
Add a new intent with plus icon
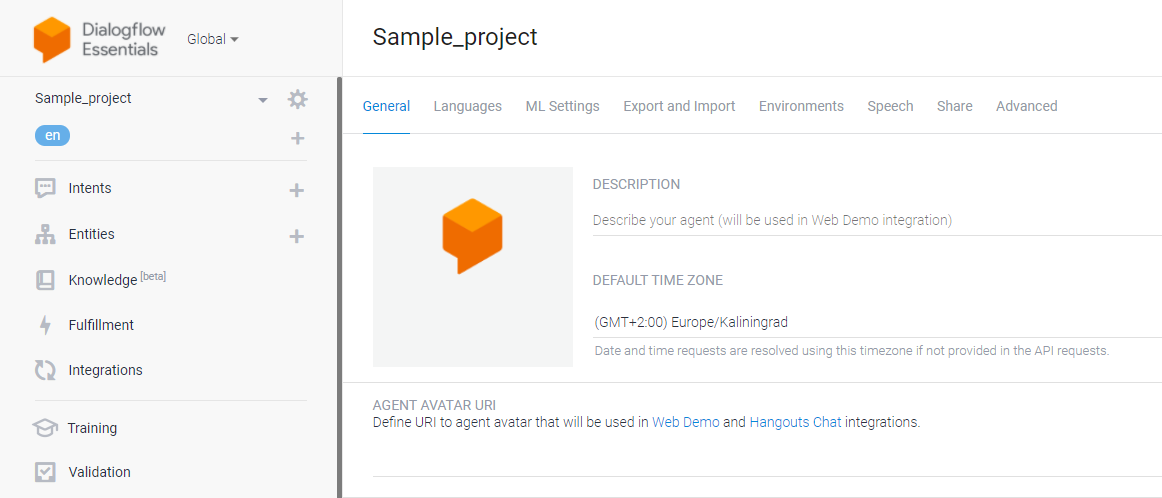click(296, 190)
